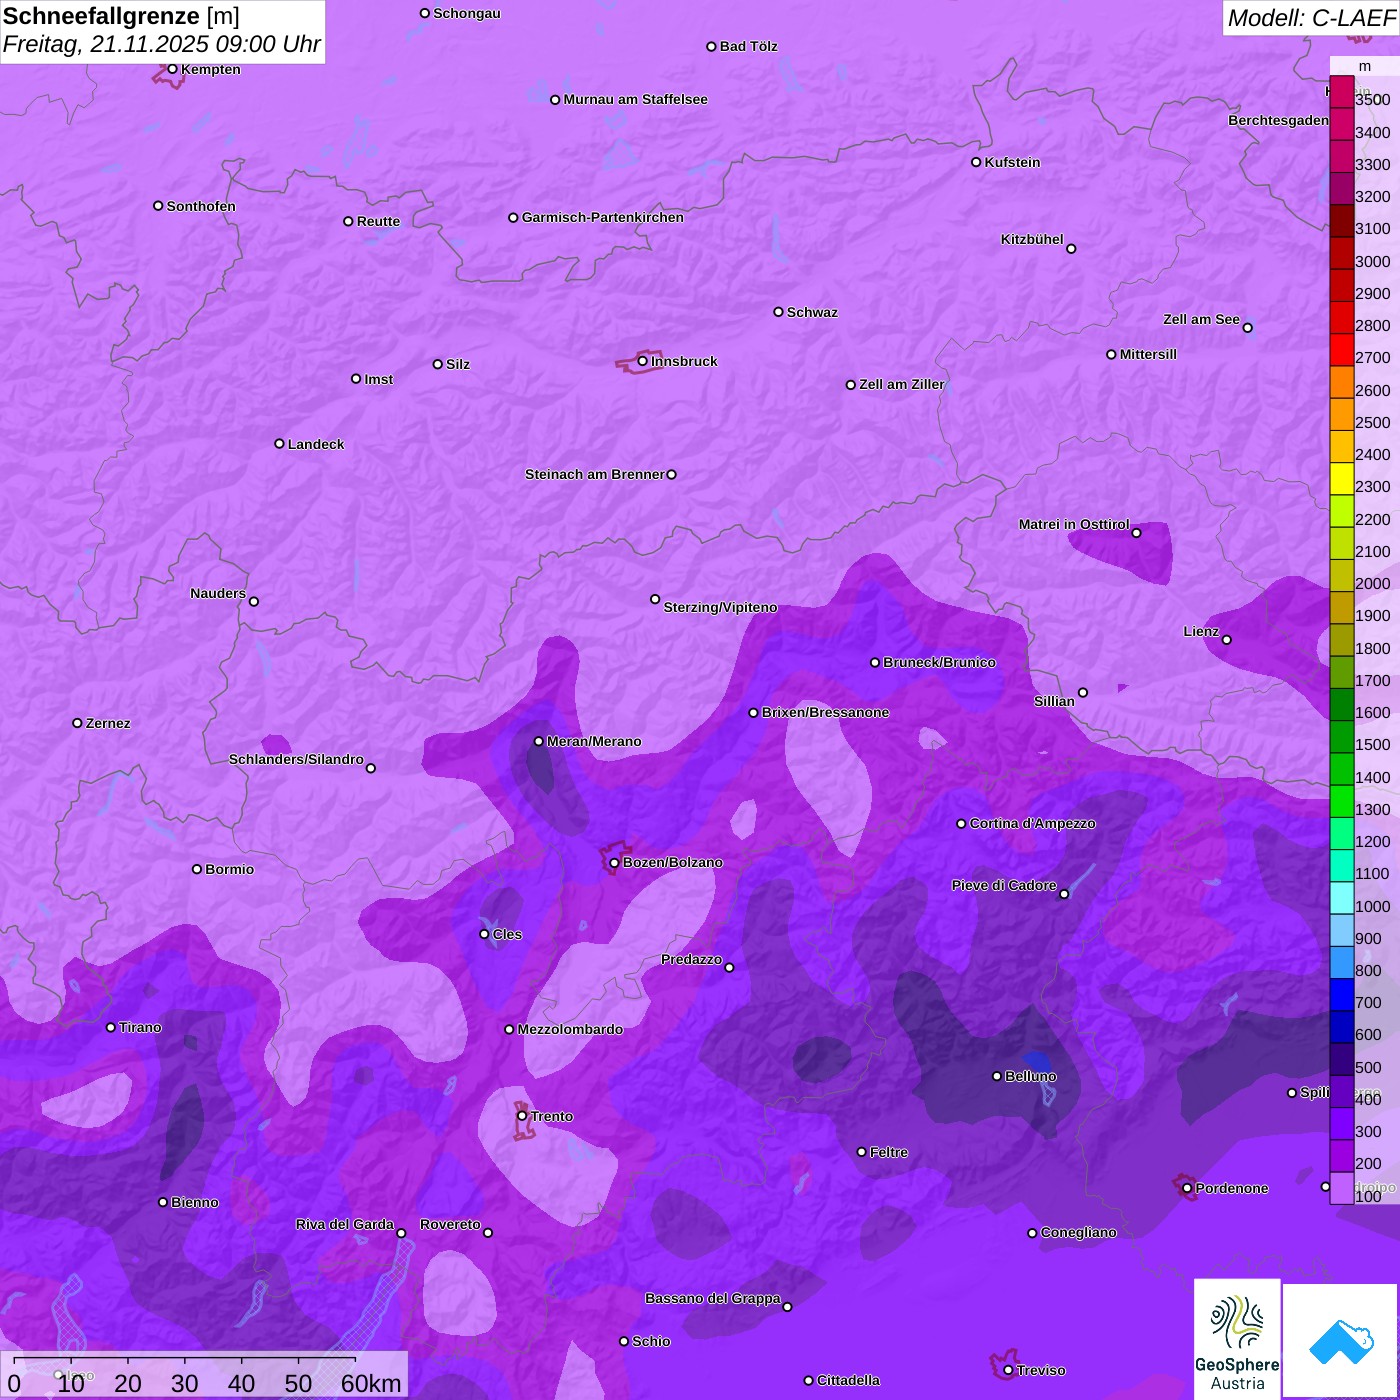1400x1400 pixels.
Task: Click the Sonthofen label
Action: click(201, 206)
